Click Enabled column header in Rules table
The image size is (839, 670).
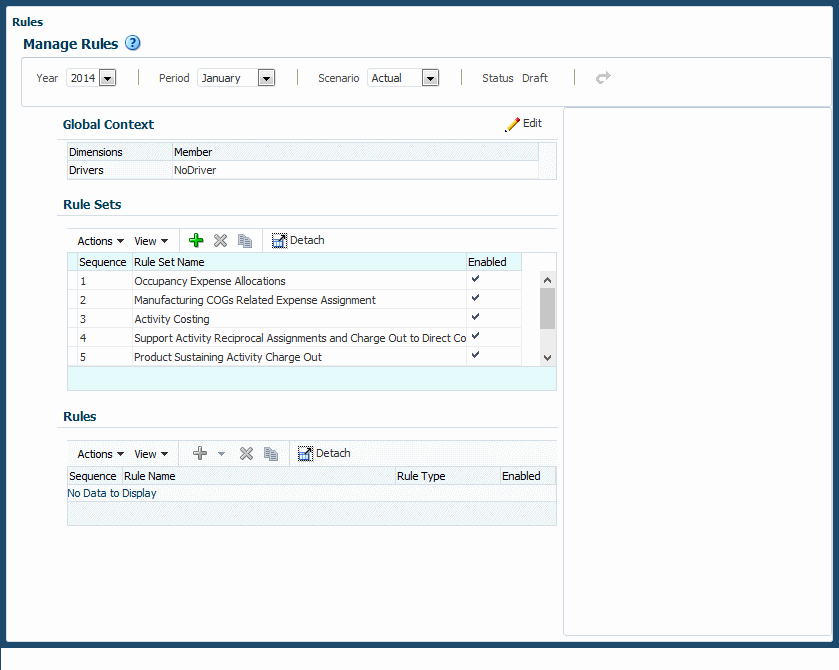coord(528,476)
